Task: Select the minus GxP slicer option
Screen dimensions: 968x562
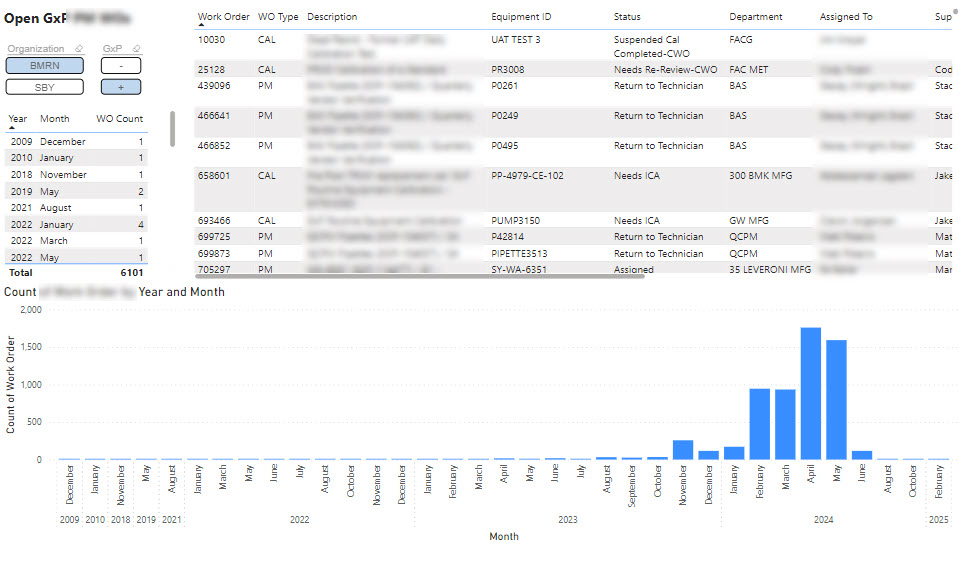Action: (120, 65)
